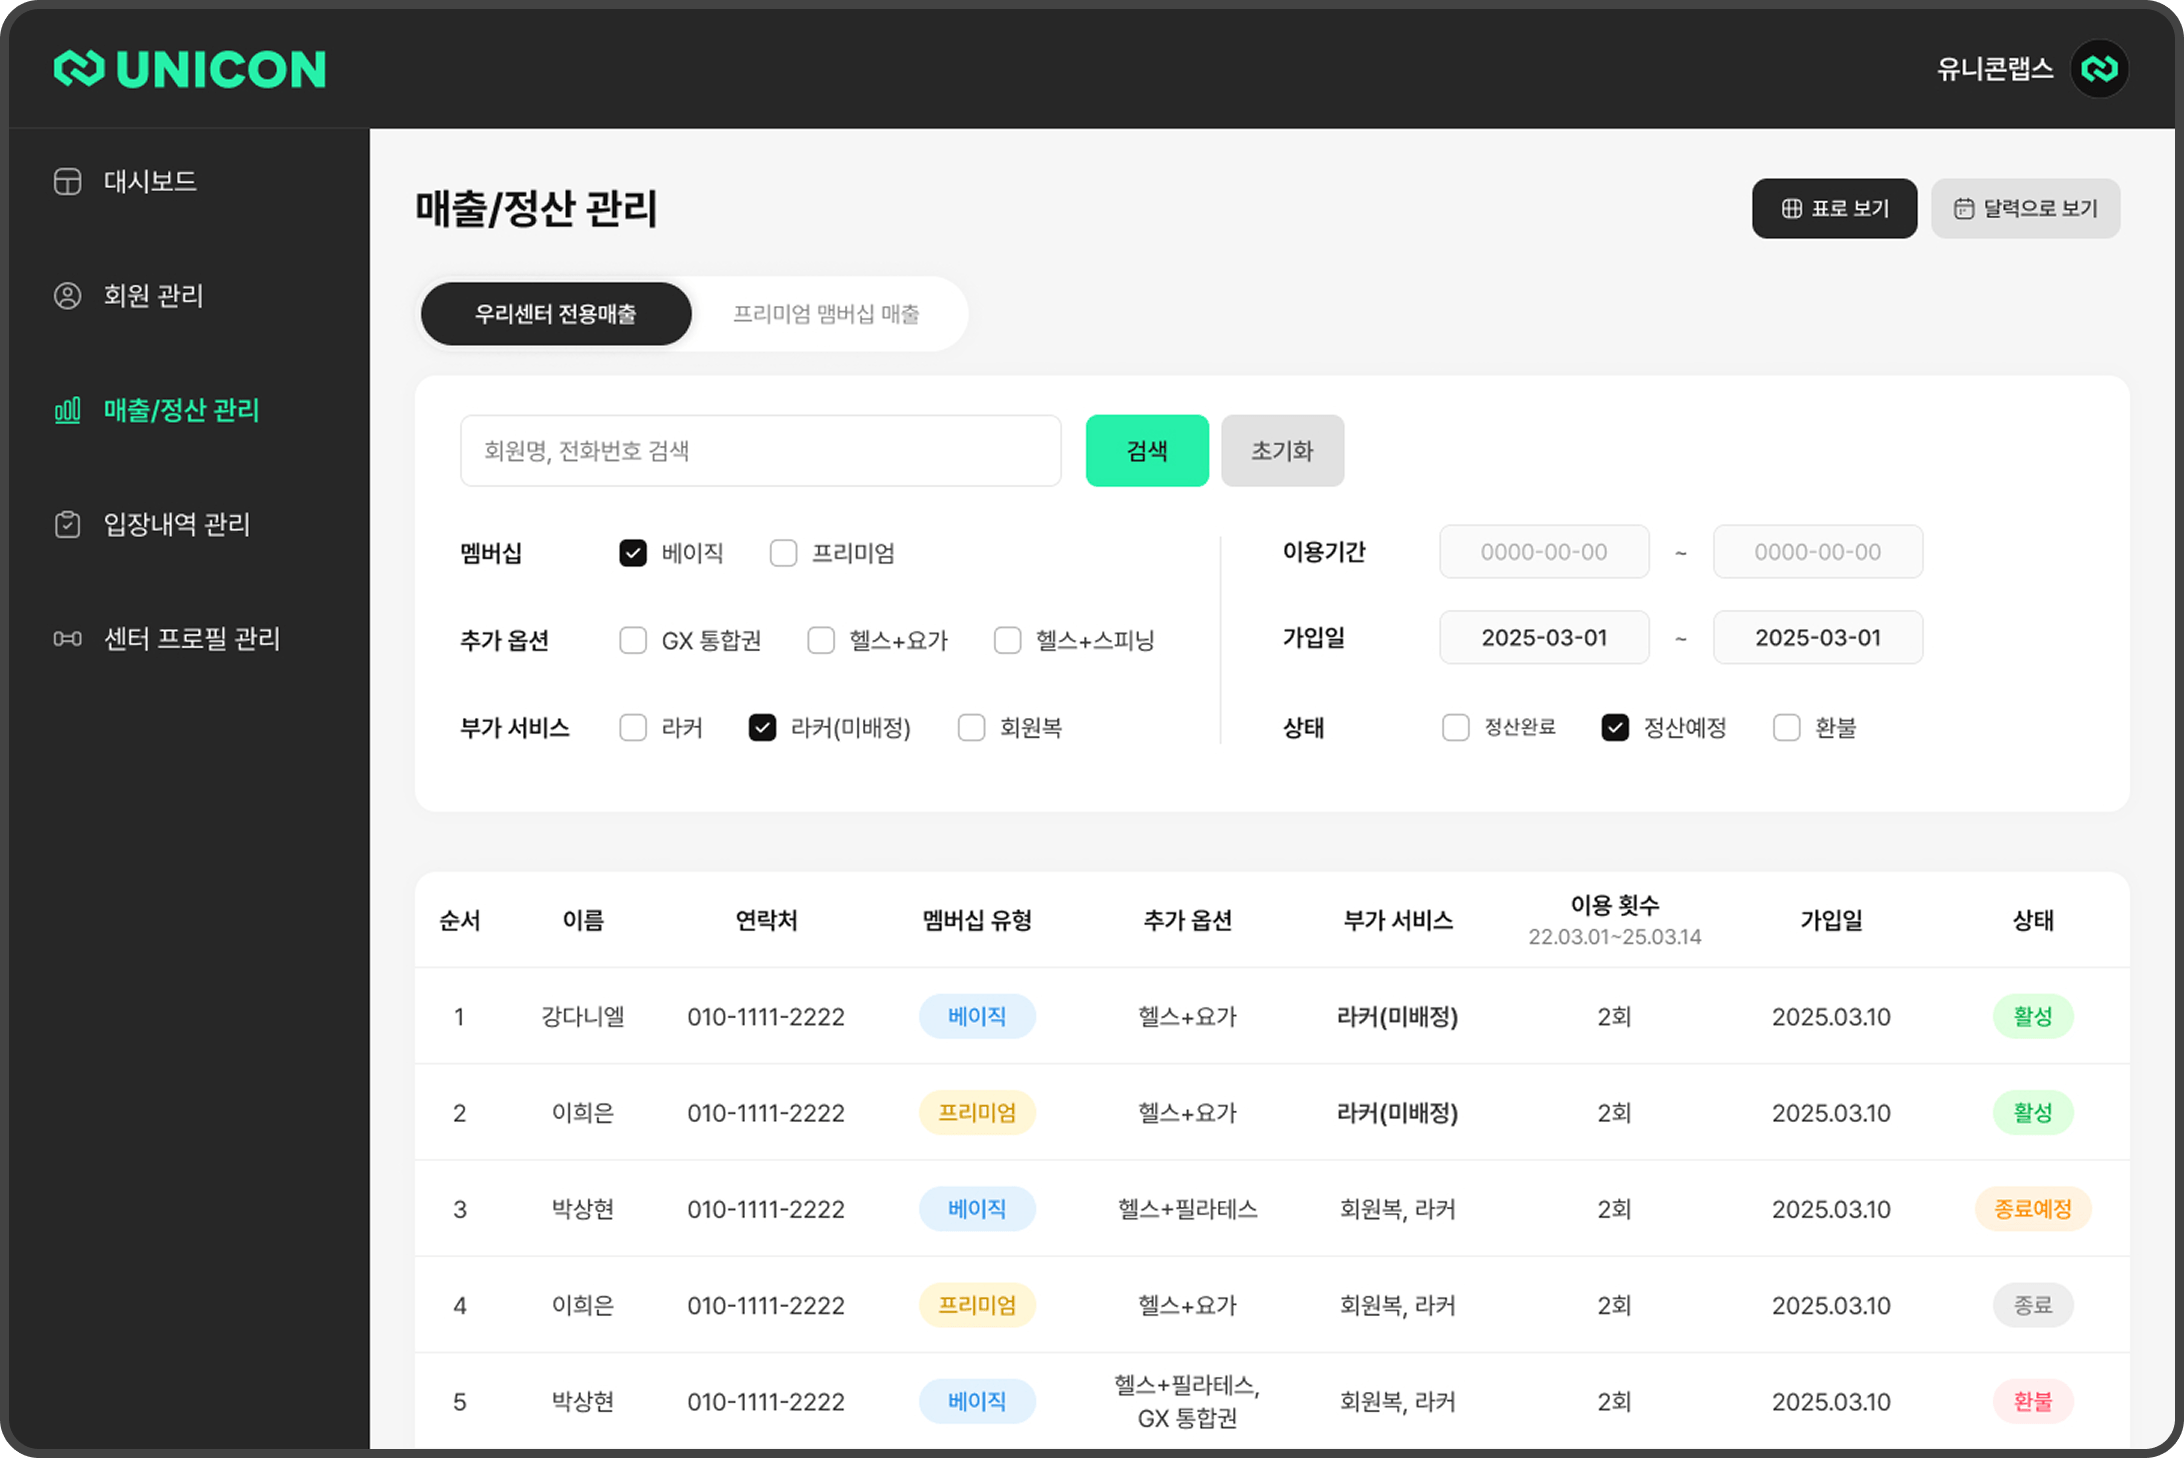This screenshot has height=1458, width=2184.
Task: Open the 이용기간 end date field
Action: pyautogui.click(x=1816, y=552)
